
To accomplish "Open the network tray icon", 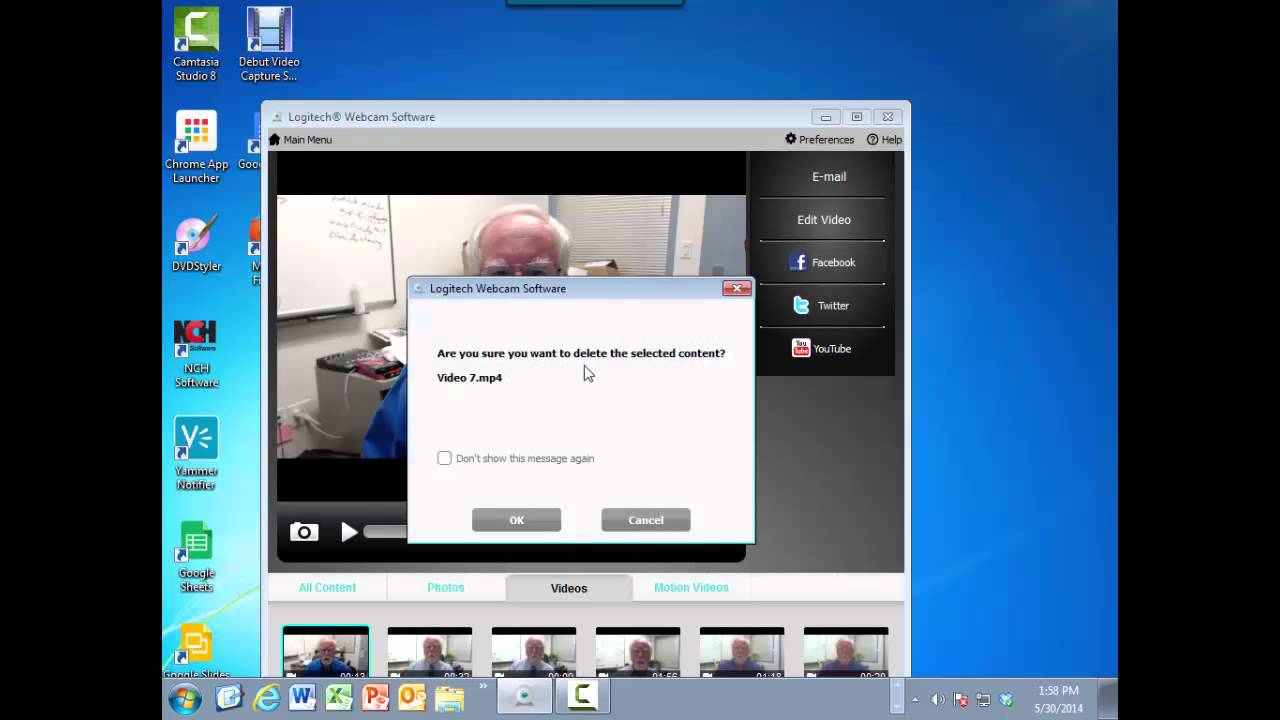I will click(983, 700).
